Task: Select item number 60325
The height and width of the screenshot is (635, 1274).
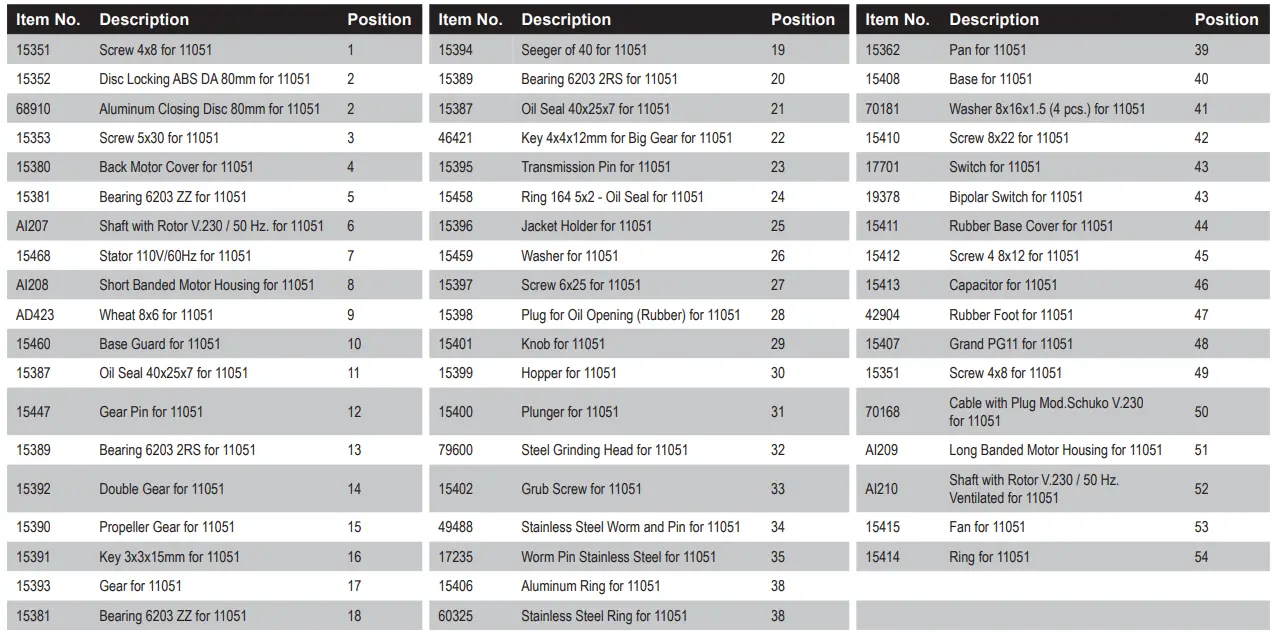Action: click(x=455, y=616)
